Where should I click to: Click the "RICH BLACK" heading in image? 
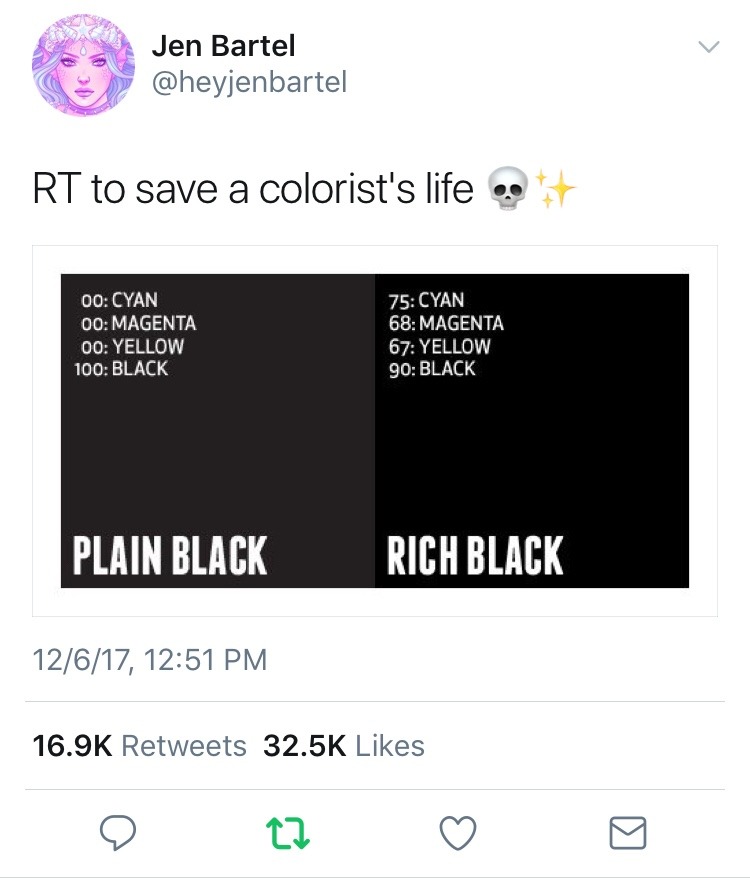pos(475,556)
